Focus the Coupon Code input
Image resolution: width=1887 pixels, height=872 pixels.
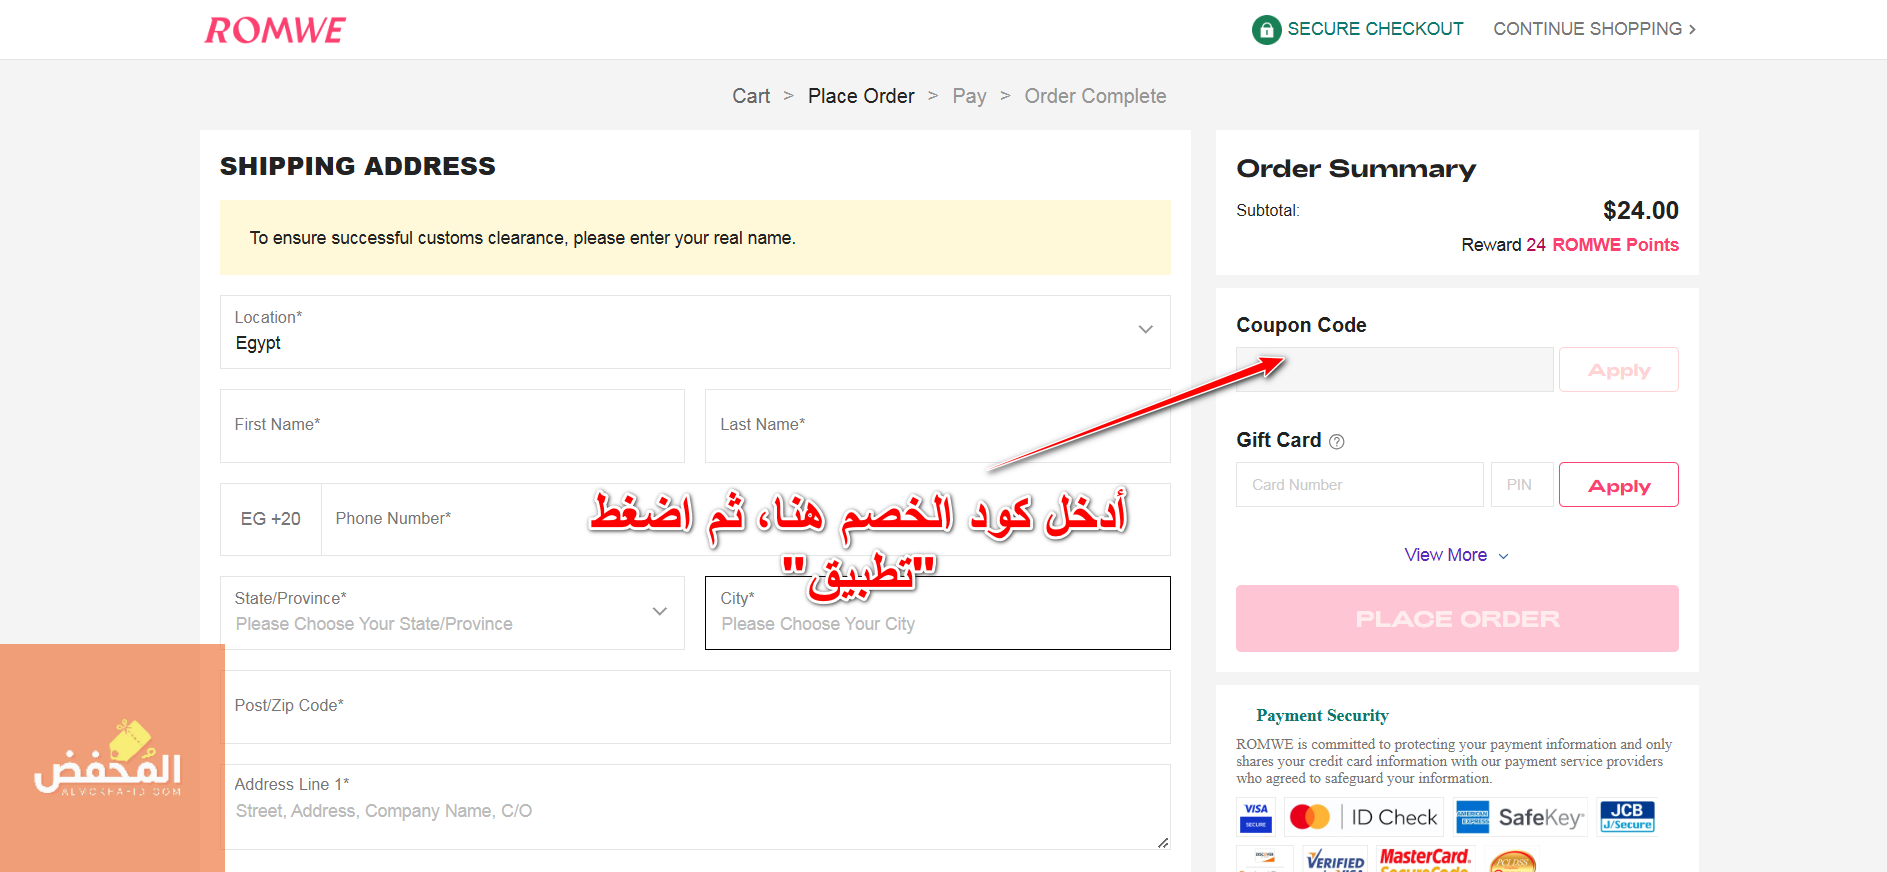pos(1394,370)
